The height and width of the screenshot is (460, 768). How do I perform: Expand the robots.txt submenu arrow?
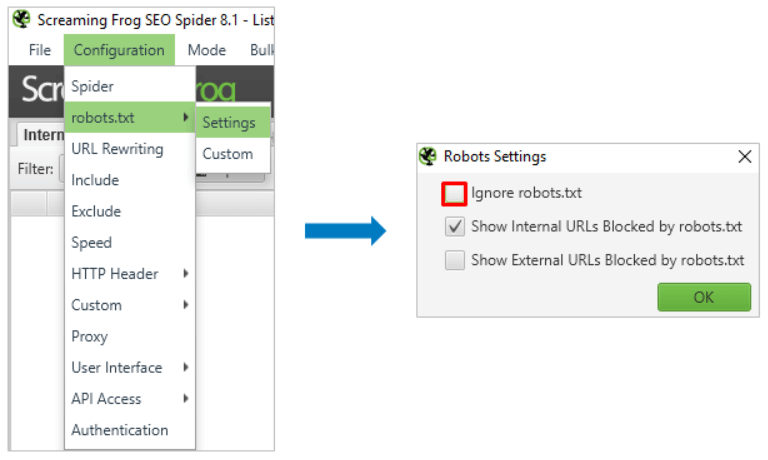click(x=186, y=117)
